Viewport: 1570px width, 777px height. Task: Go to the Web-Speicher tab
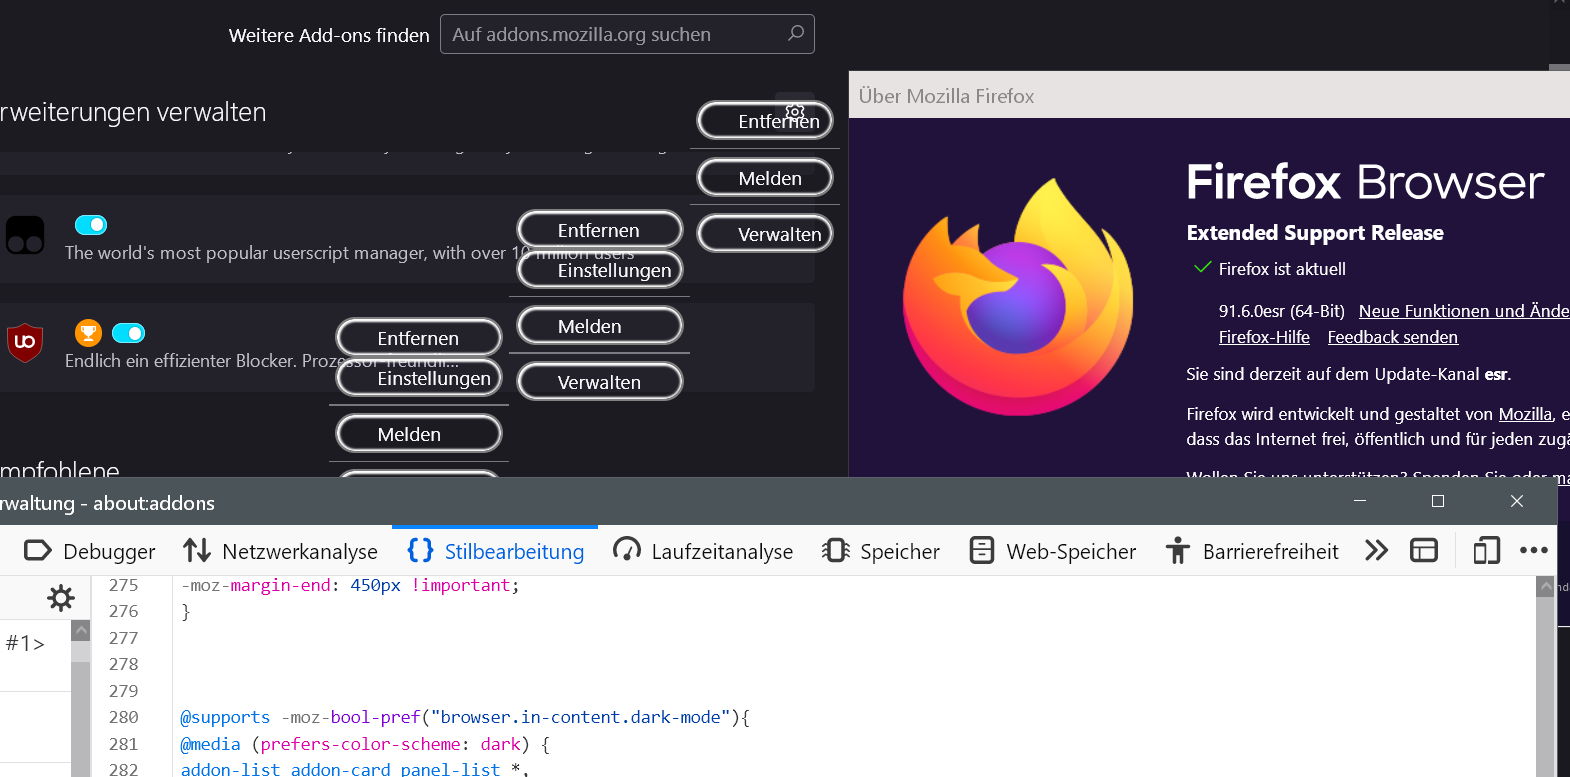point(1052,551)
